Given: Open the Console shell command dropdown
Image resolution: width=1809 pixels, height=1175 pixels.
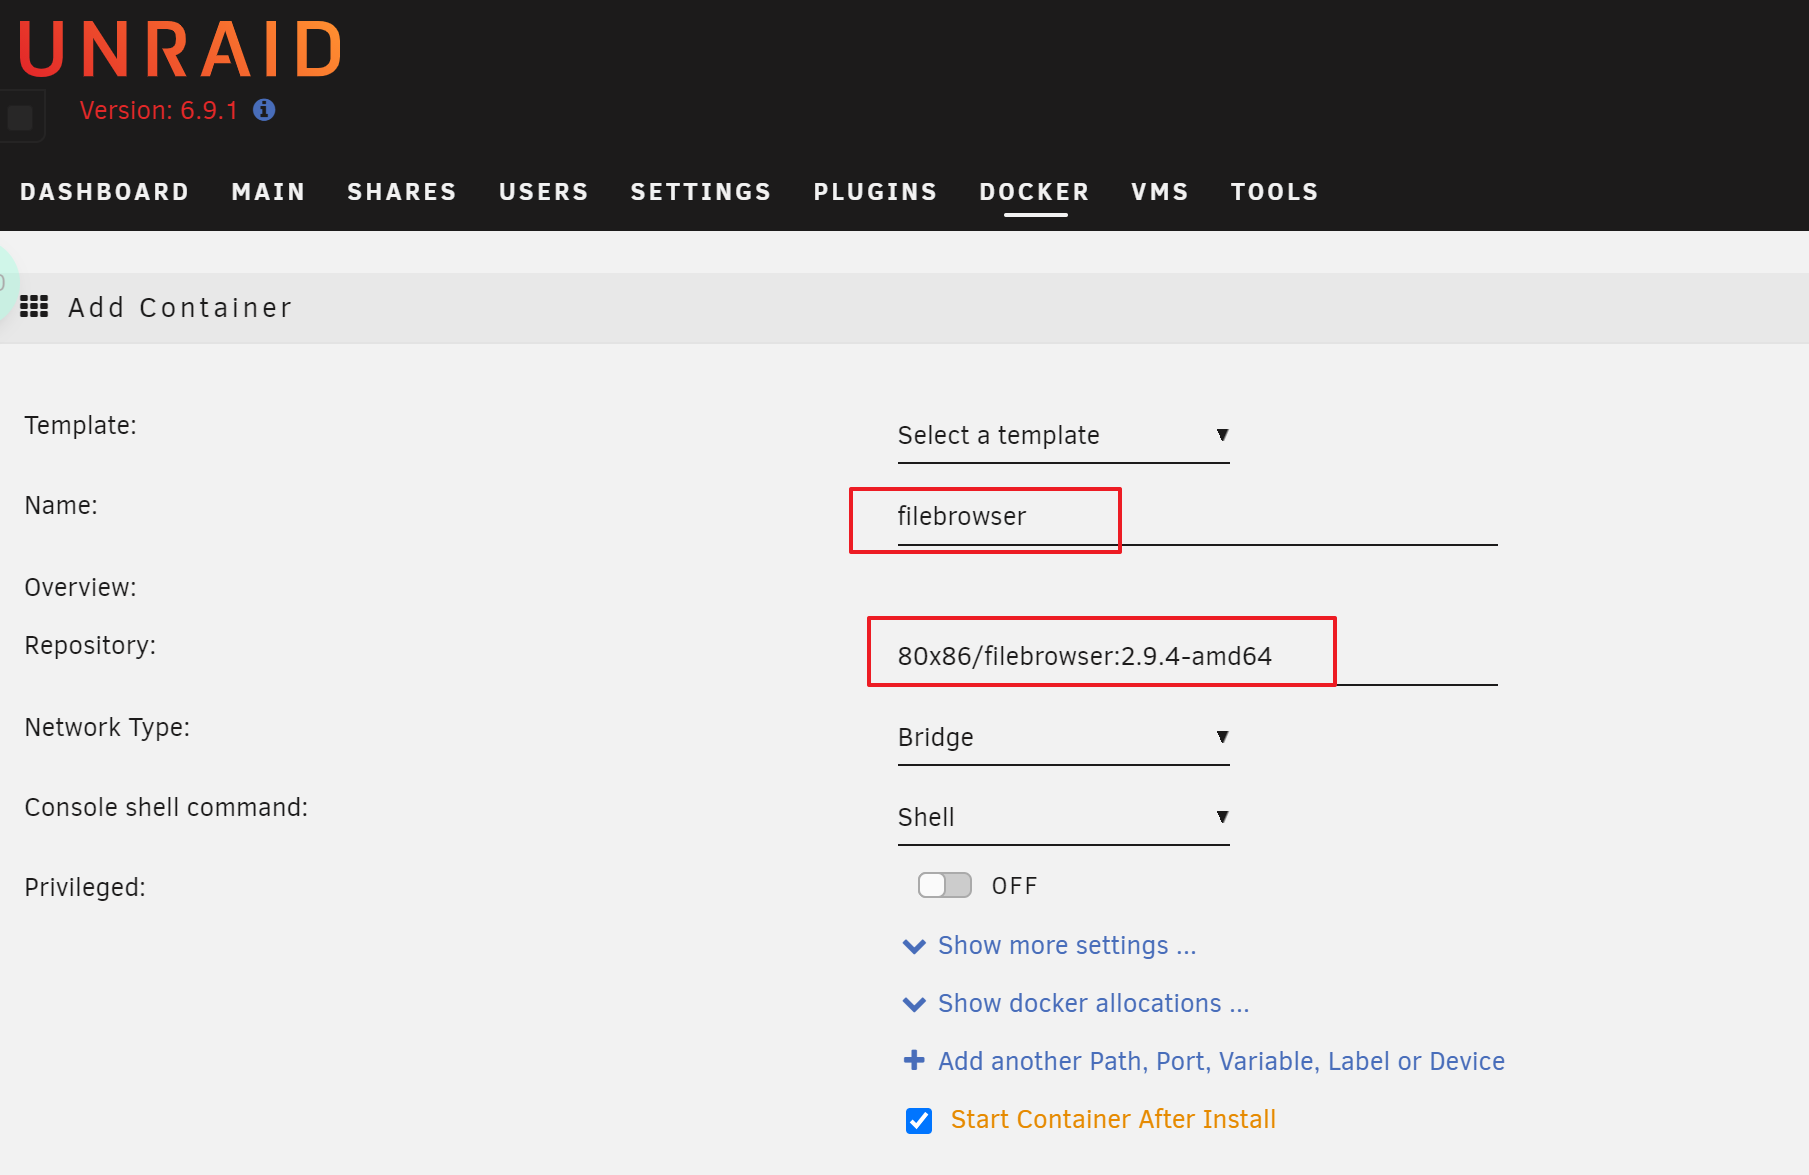Looking at the screenshot, I should [1063, 818].
